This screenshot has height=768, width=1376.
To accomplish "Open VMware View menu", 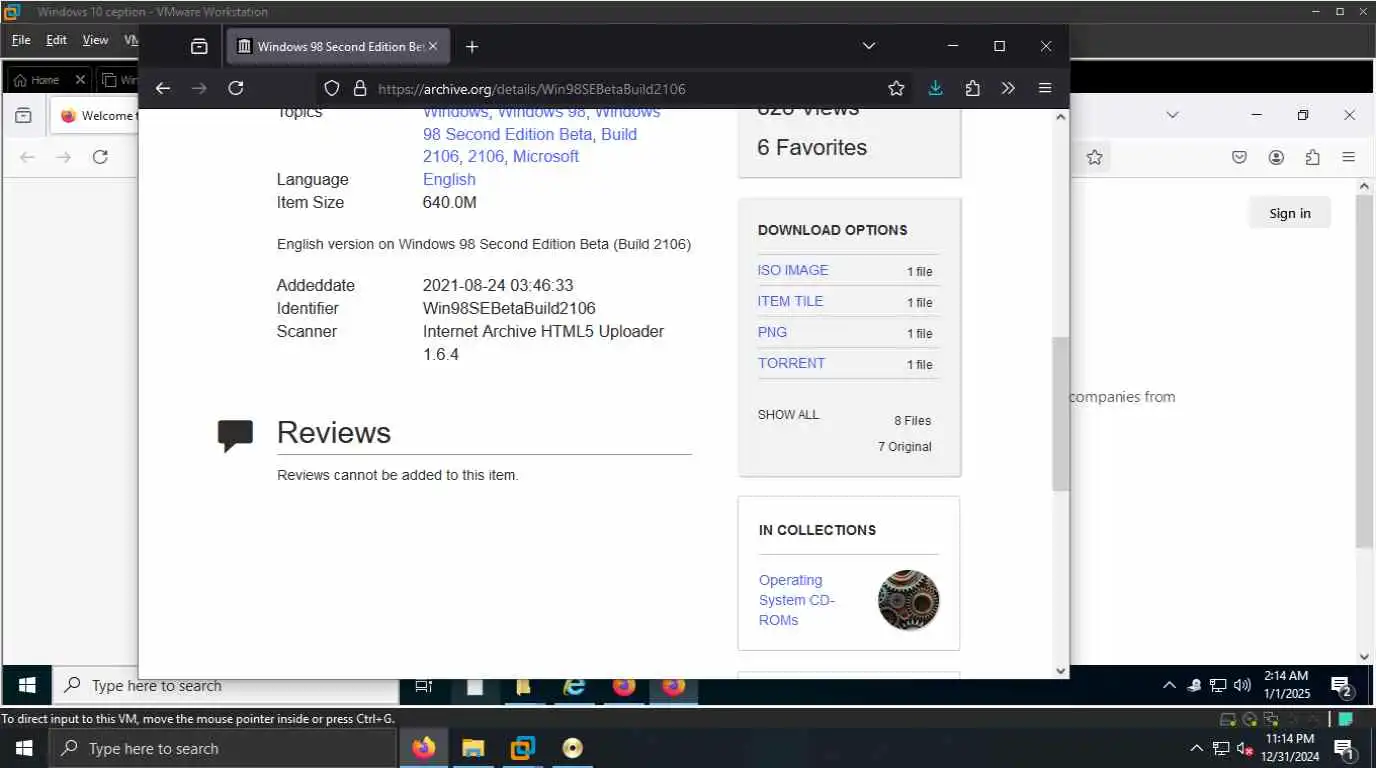I will (x=95, y=40).
